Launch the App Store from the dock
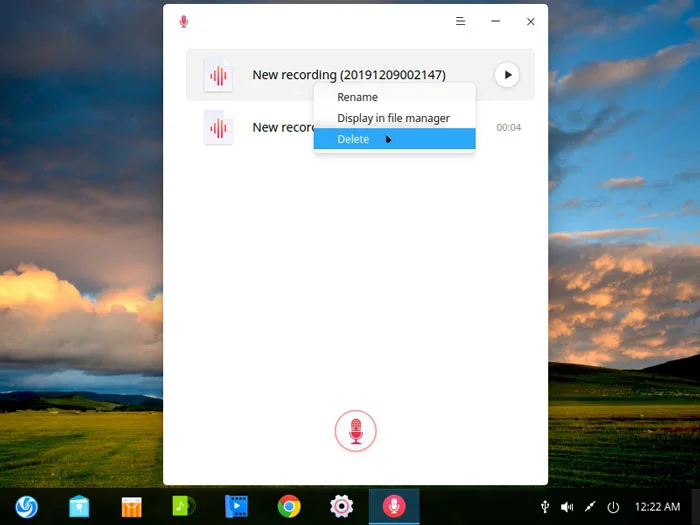700x525 pixels. click(x=131, y=507)
